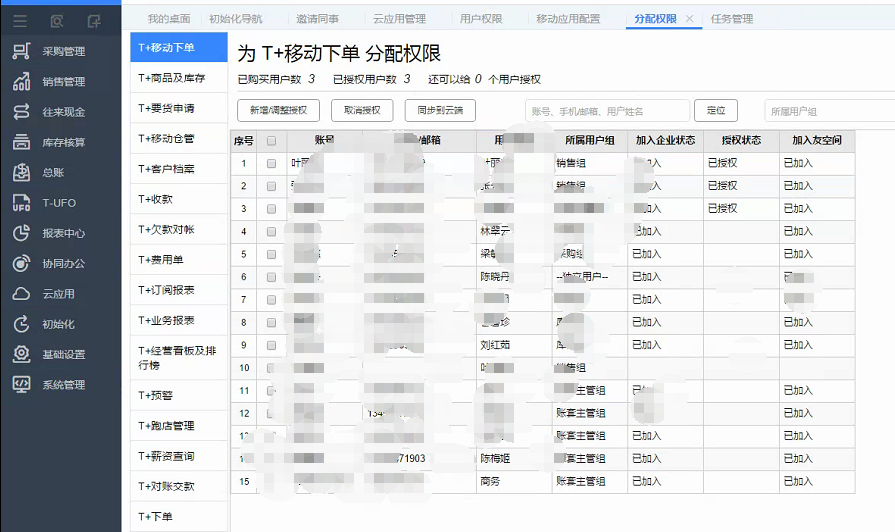Open 采购管理 from the sidebar icon
895x532 pixels.
[x=21, y=51]
